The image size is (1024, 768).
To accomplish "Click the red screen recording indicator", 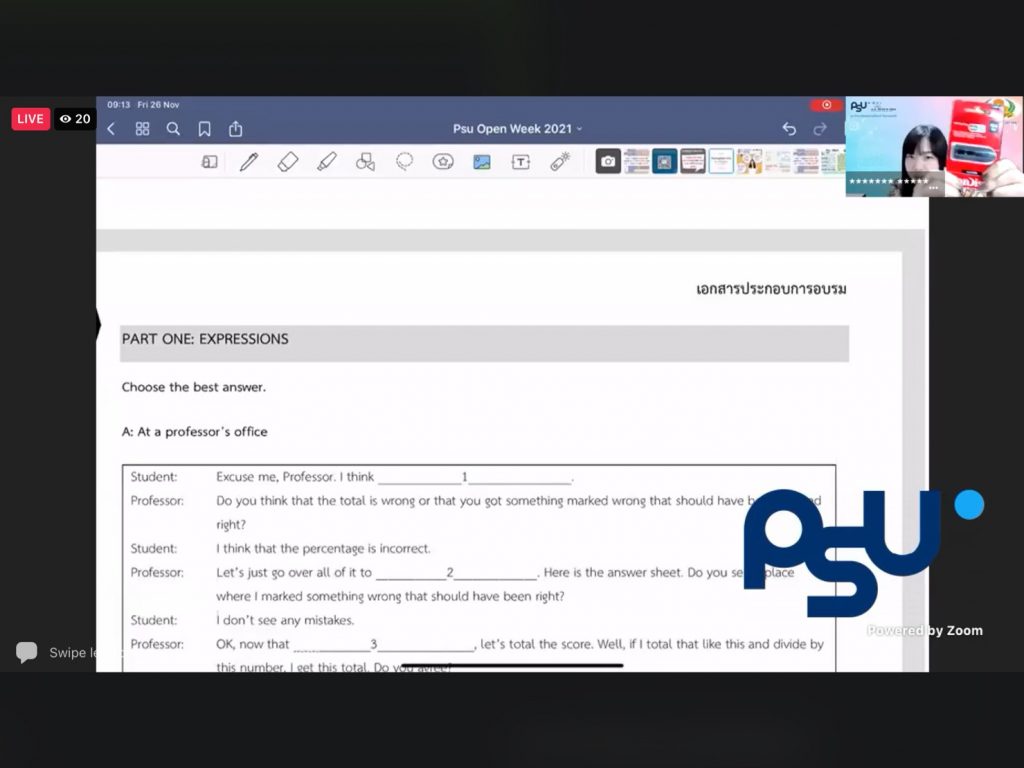I will 826,105.
